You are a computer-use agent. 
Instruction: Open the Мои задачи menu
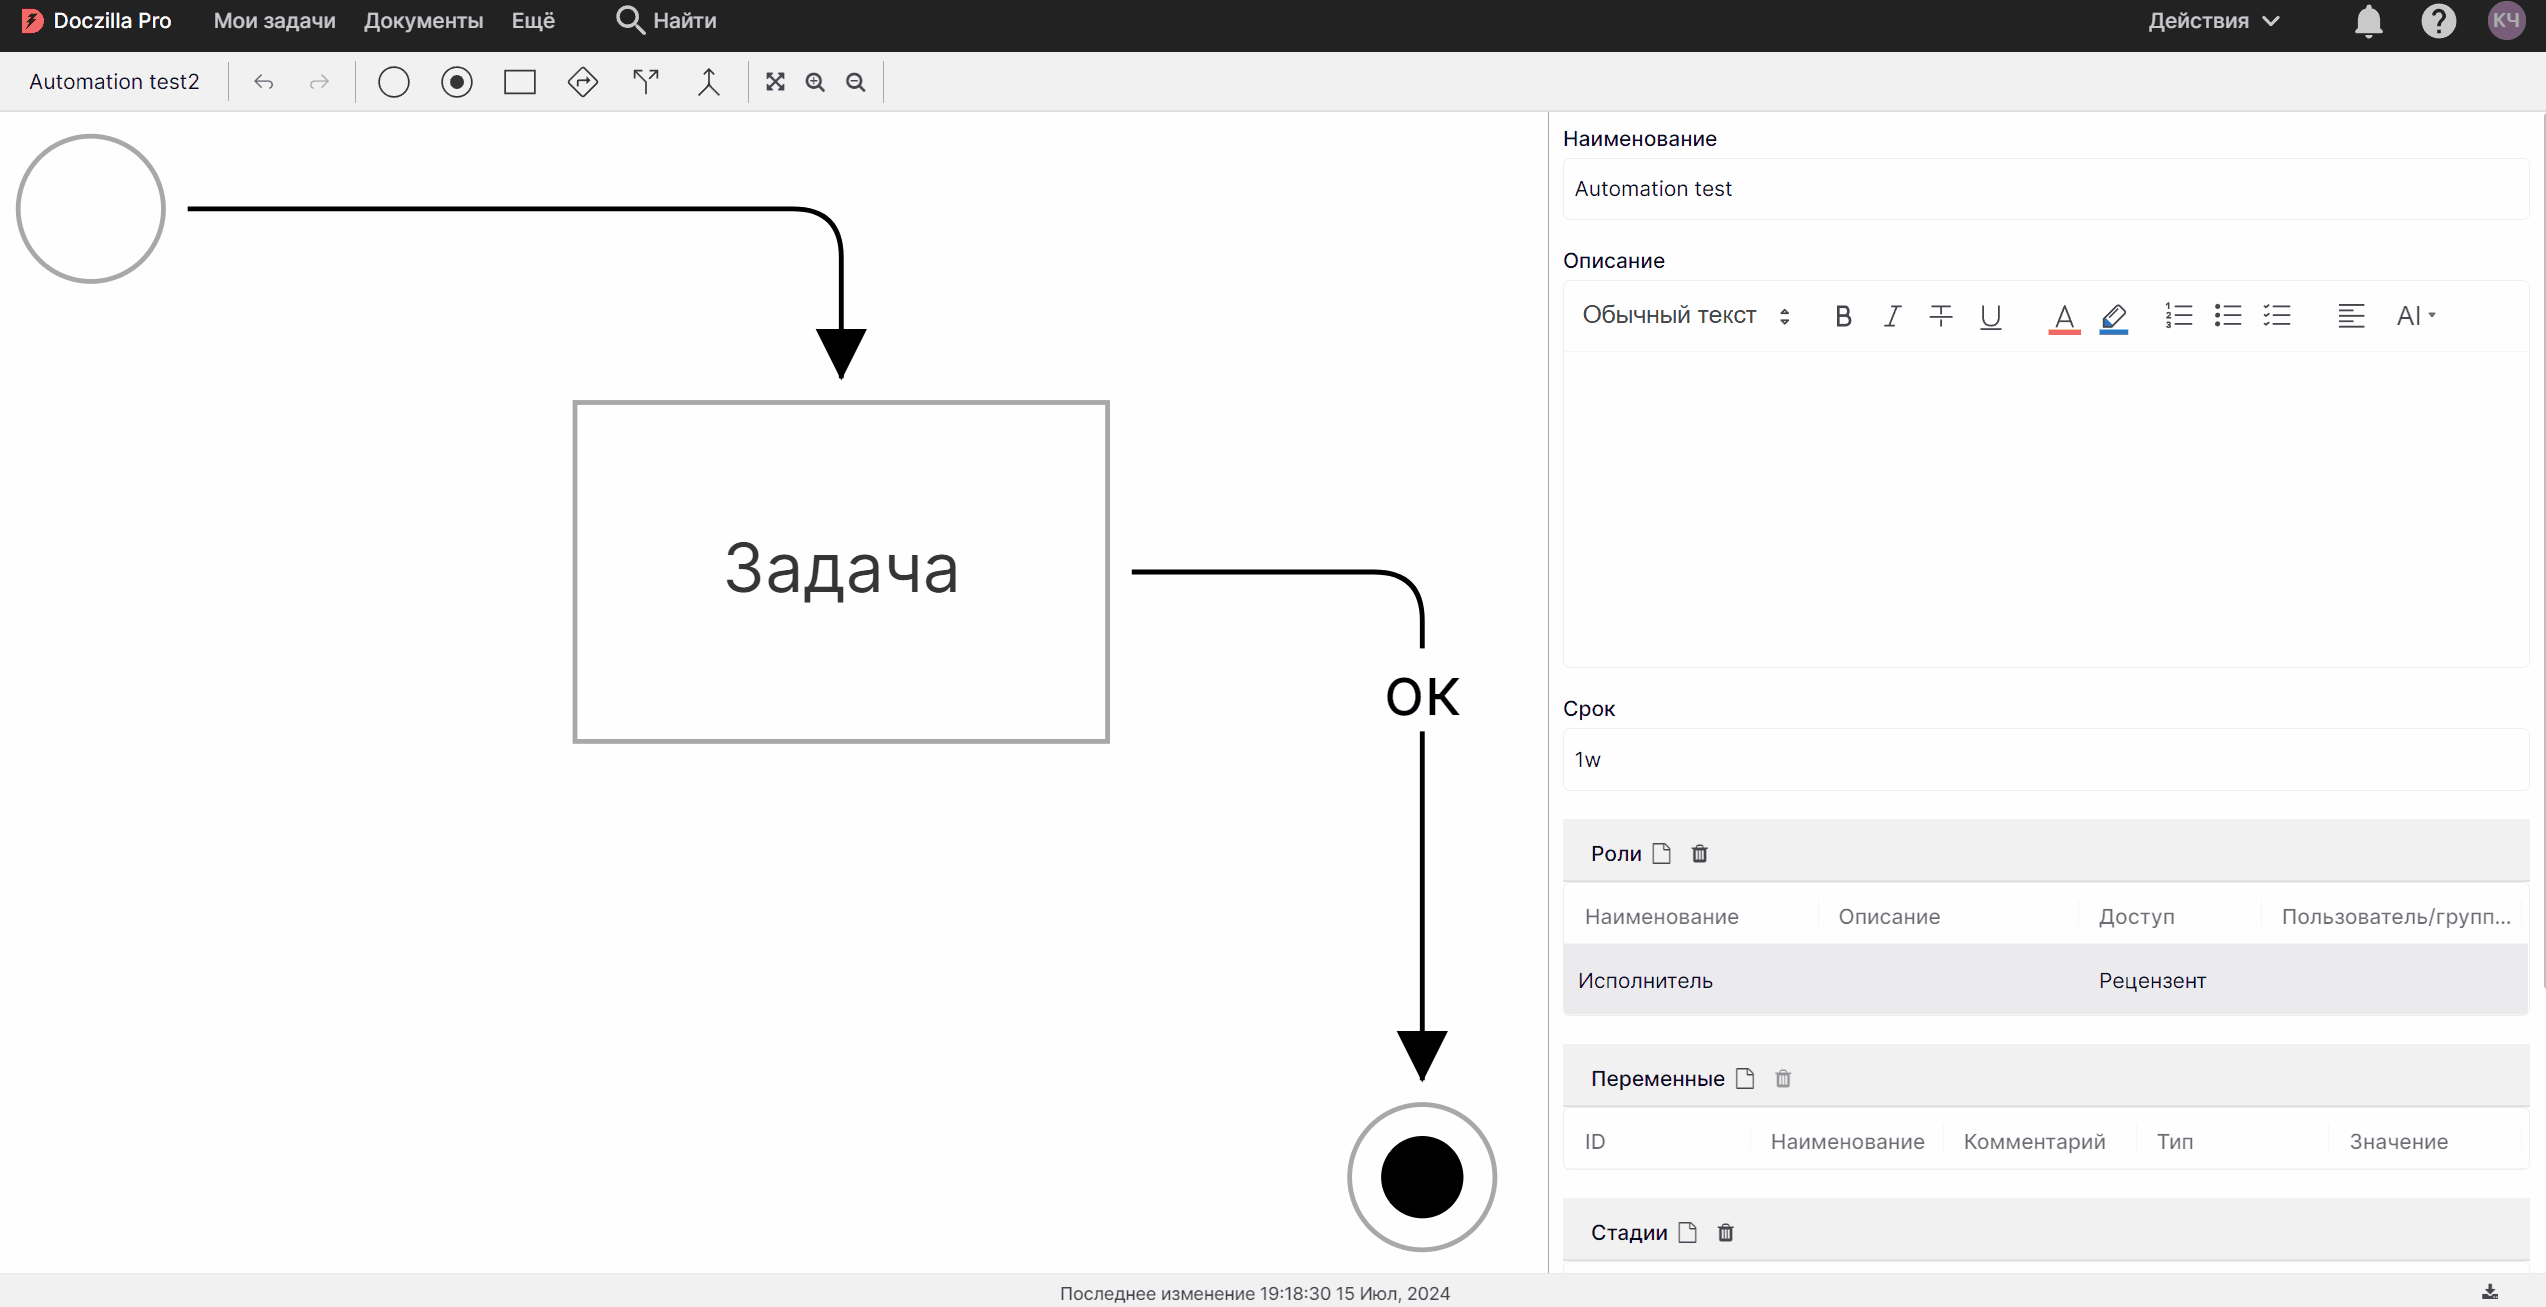pos(274,21)
